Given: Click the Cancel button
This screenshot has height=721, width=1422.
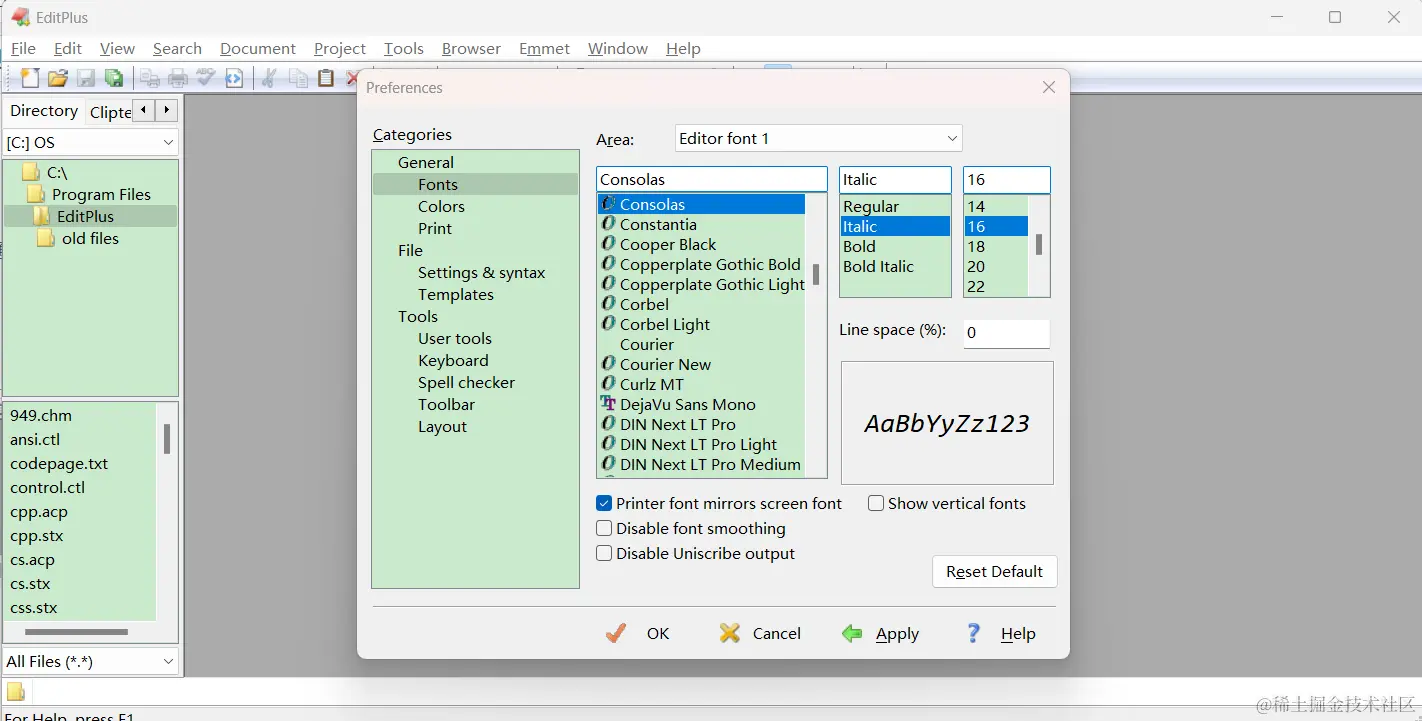Looking at the screenshot, I should click(760, 634).
